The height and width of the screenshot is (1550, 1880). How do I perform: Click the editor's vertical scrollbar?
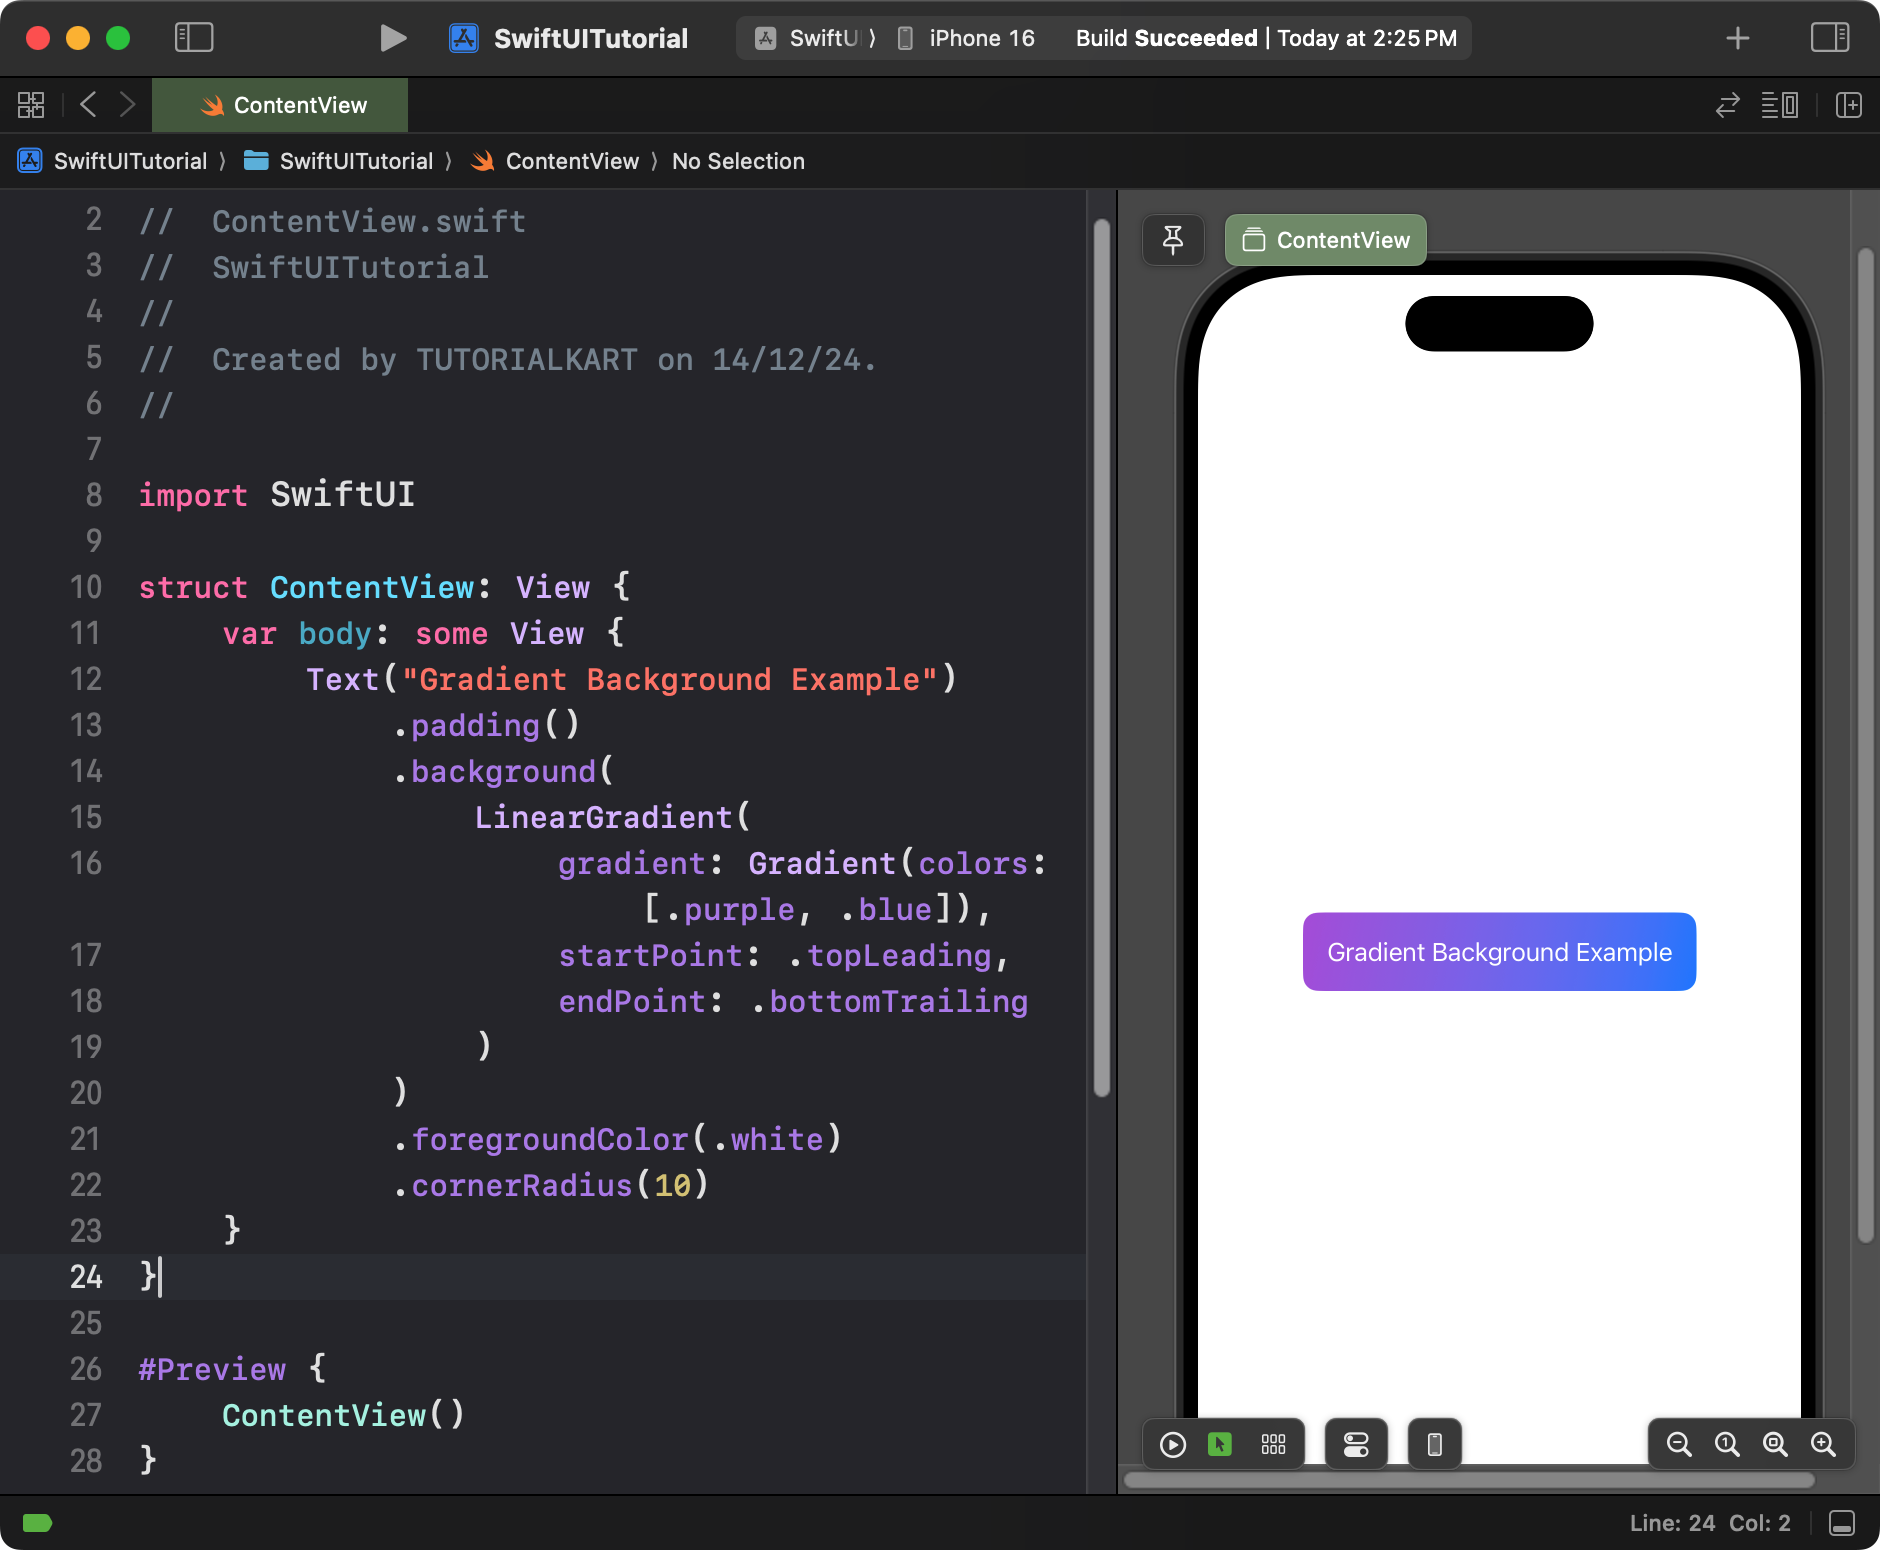1102,658
